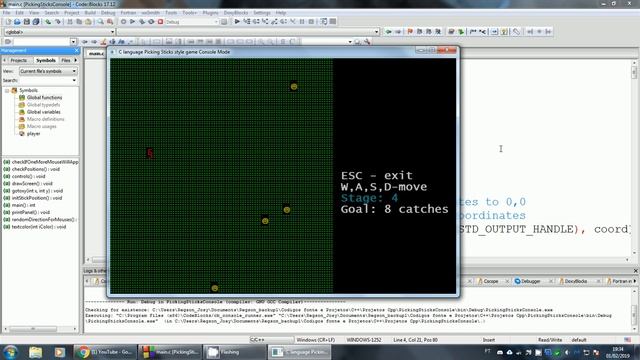
Task: Select printPanel() : void function
Action: click(30, 212)
